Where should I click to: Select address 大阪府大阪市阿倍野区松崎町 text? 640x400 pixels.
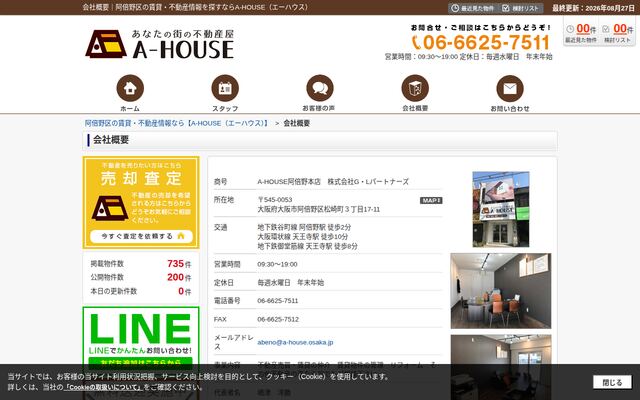pos(318,209)
